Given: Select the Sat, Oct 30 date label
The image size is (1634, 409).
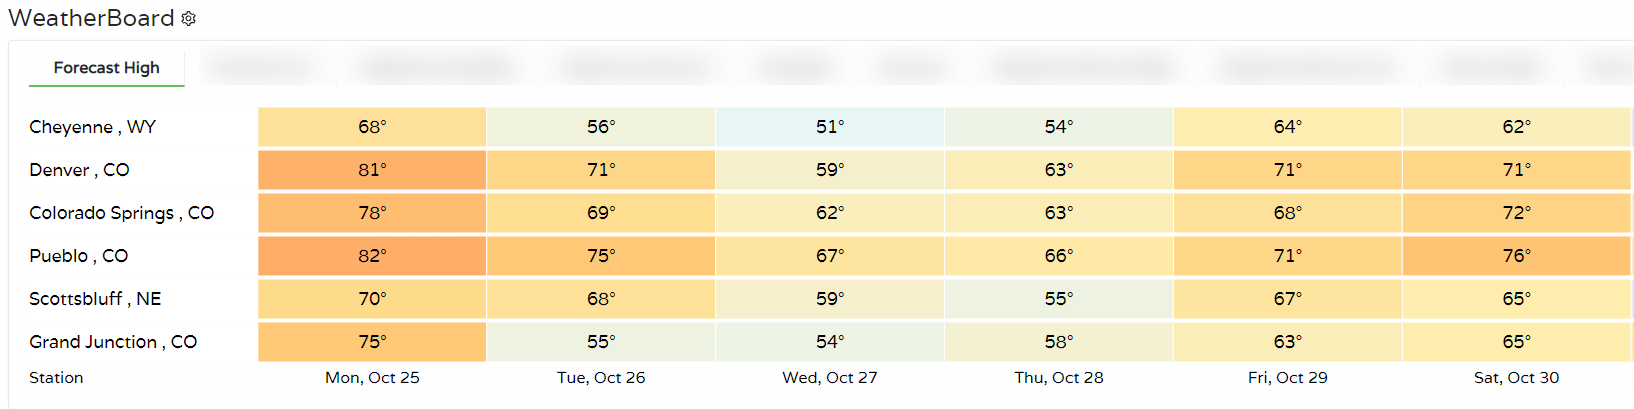Looking at the screenshot, I should pos(1516,378).
